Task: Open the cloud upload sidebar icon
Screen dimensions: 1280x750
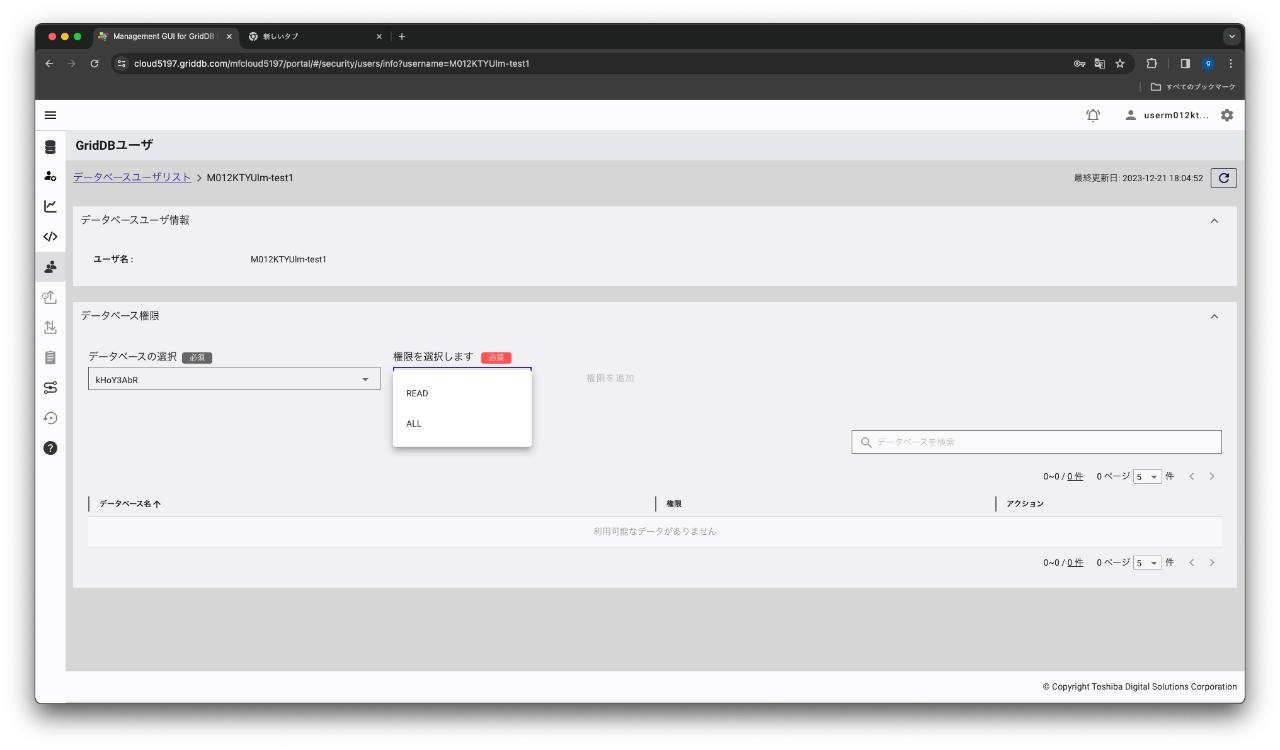Action: [50, 297]
